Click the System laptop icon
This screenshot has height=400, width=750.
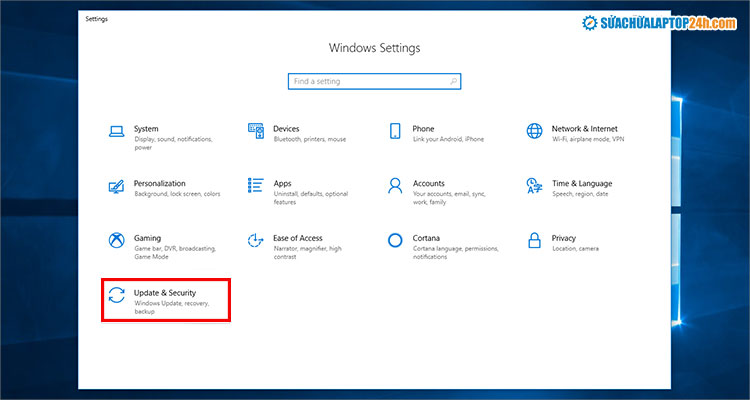pyautogui.click(x=117, y=131)
